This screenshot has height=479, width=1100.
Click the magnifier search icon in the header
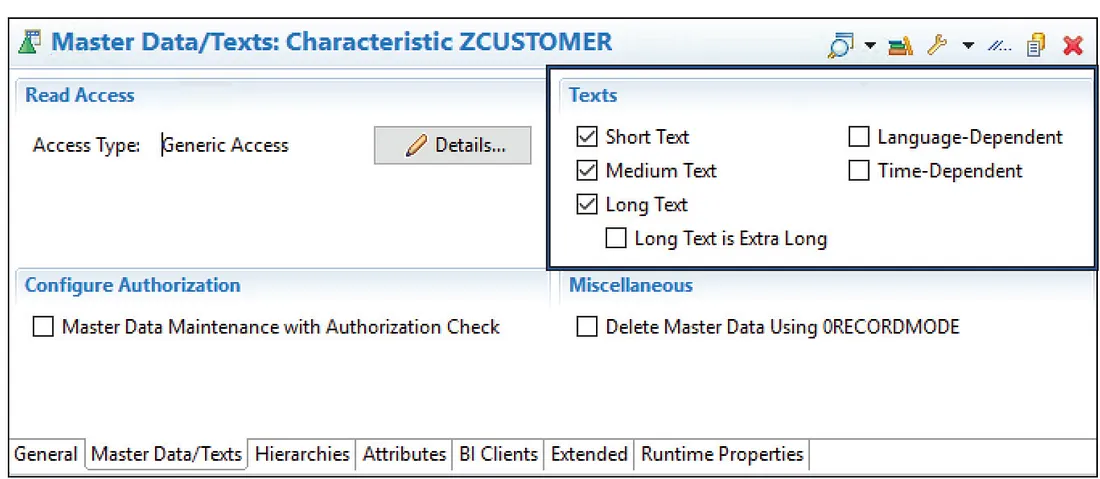(842, 45)
